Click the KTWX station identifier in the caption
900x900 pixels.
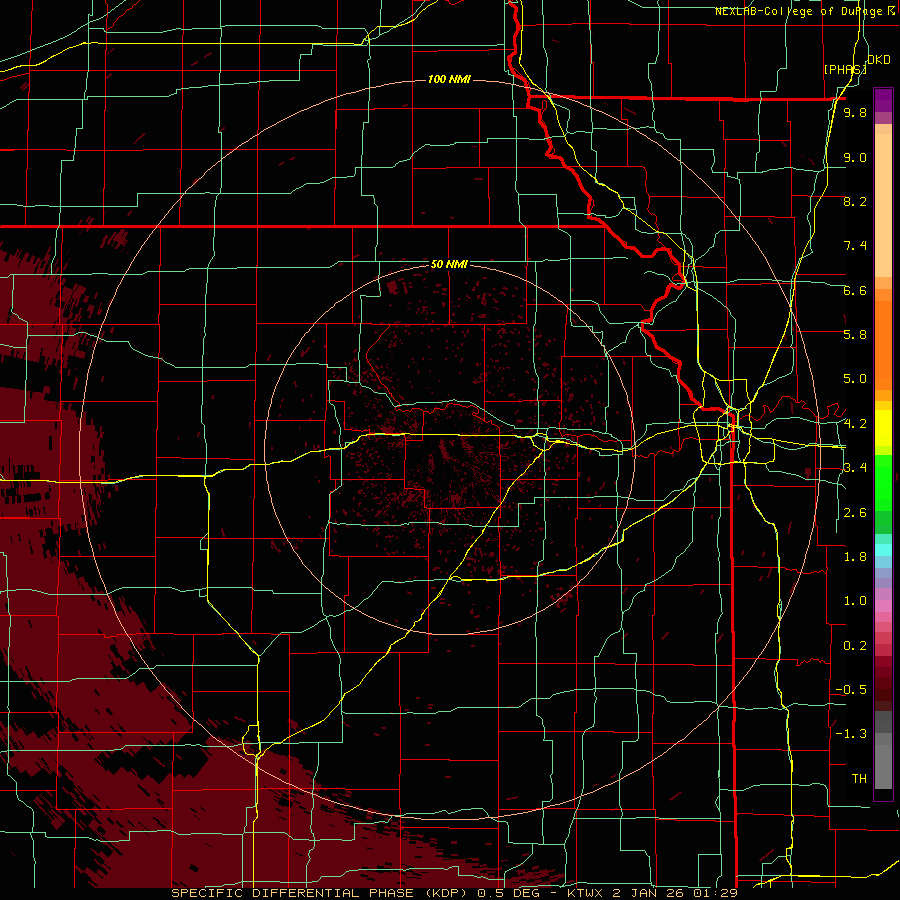tap(587, 893)
